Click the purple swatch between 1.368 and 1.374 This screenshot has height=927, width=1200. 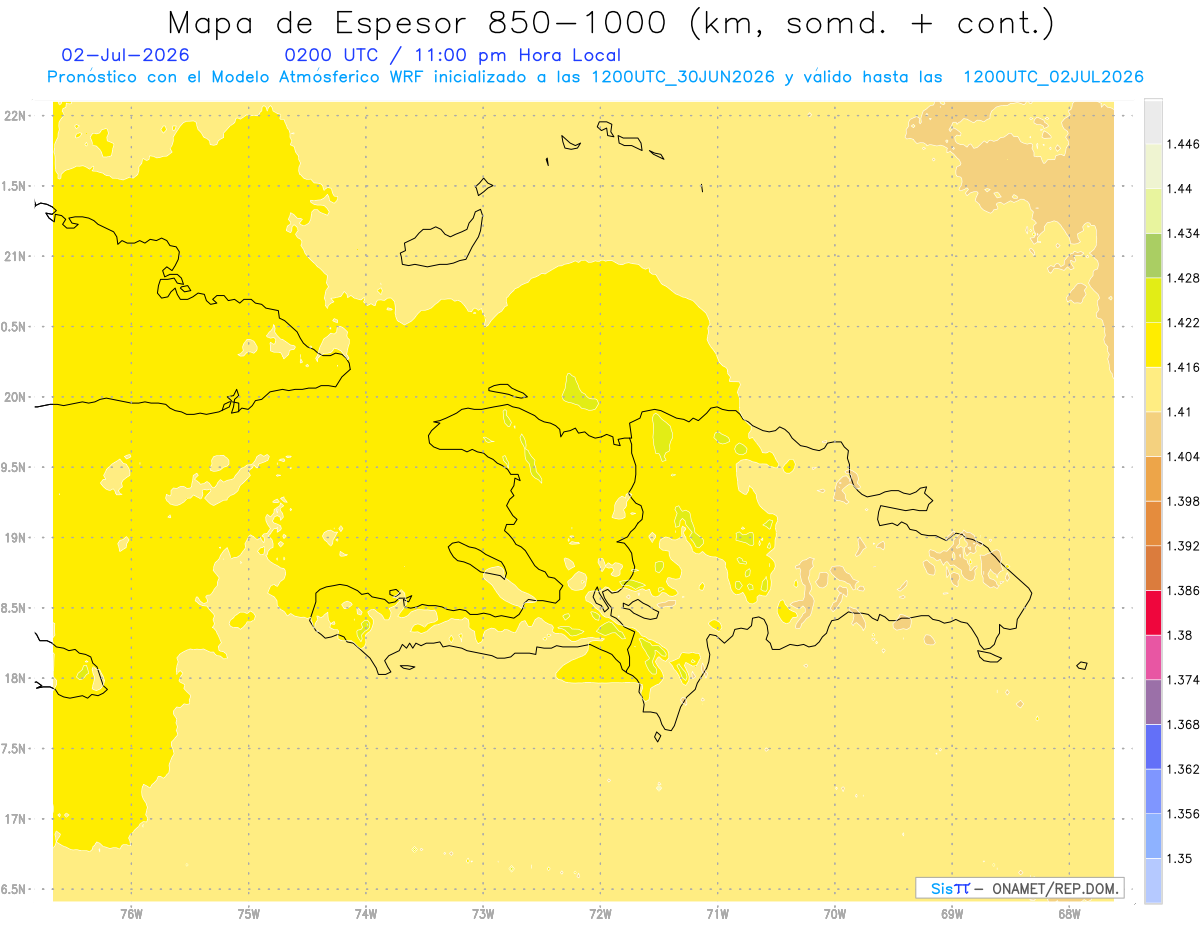pyautogui.click(x=1153, y=701)
